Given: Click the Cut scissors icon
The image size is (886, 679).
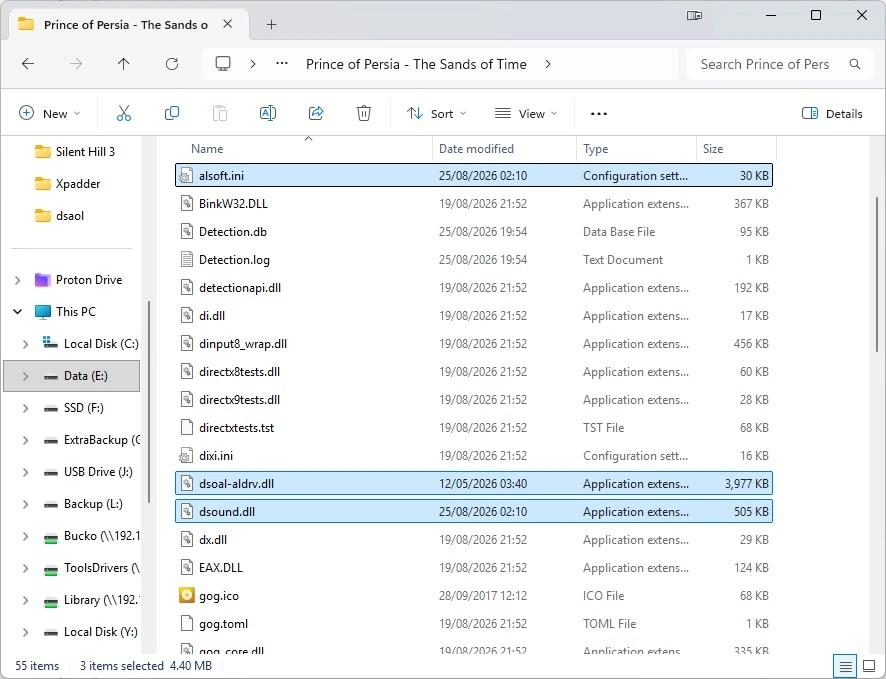Looking at the screenshot, I should (124, 114).
